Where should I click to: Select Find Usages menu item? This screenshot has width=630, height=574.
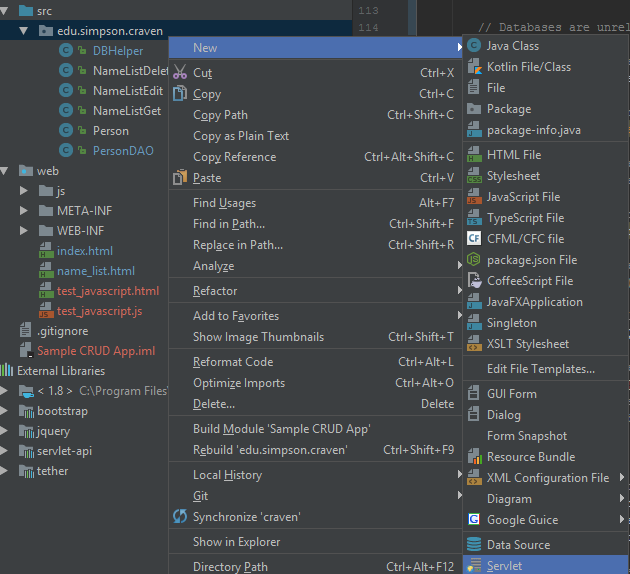pos(315,203)
